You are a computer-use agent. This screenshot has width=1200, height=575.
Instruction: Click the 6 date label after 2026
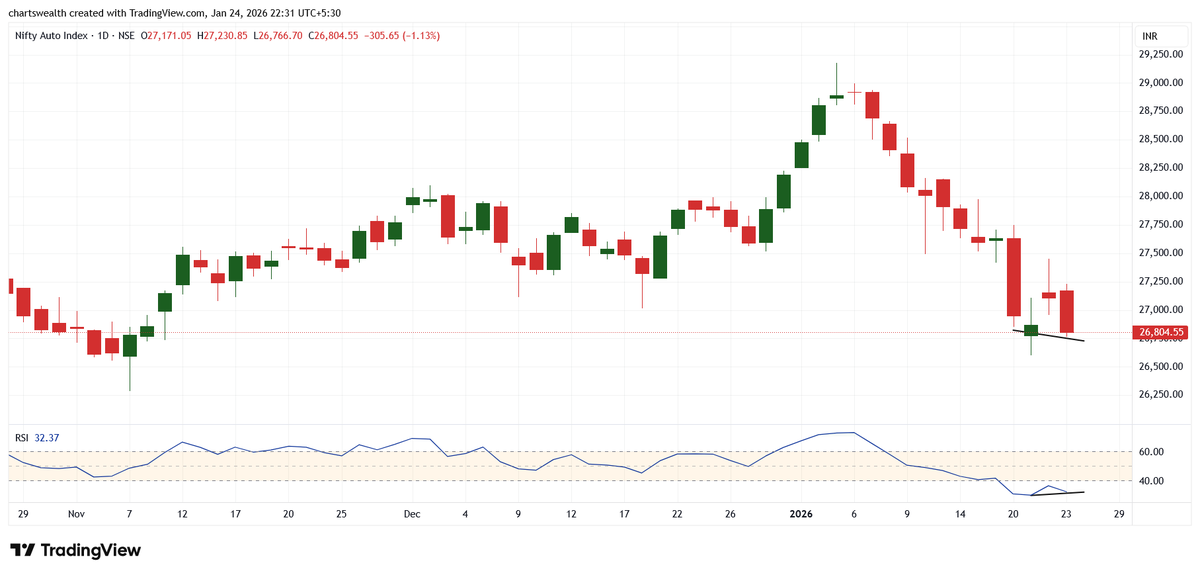(x=854, y=514)
